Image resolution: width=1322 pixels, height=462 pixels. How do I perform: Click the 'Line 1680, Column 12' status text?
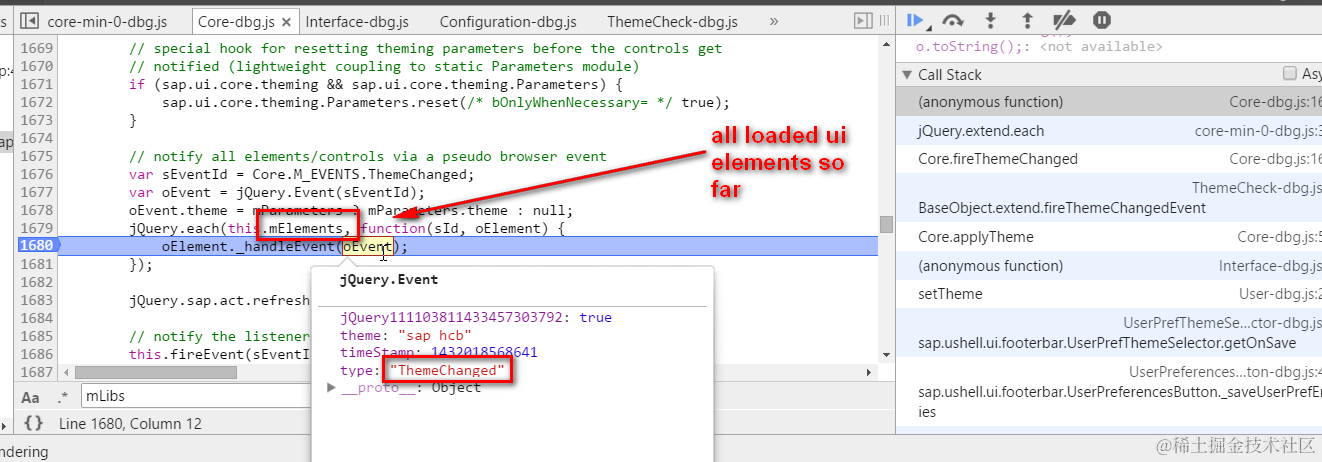(x=130, y=424)
